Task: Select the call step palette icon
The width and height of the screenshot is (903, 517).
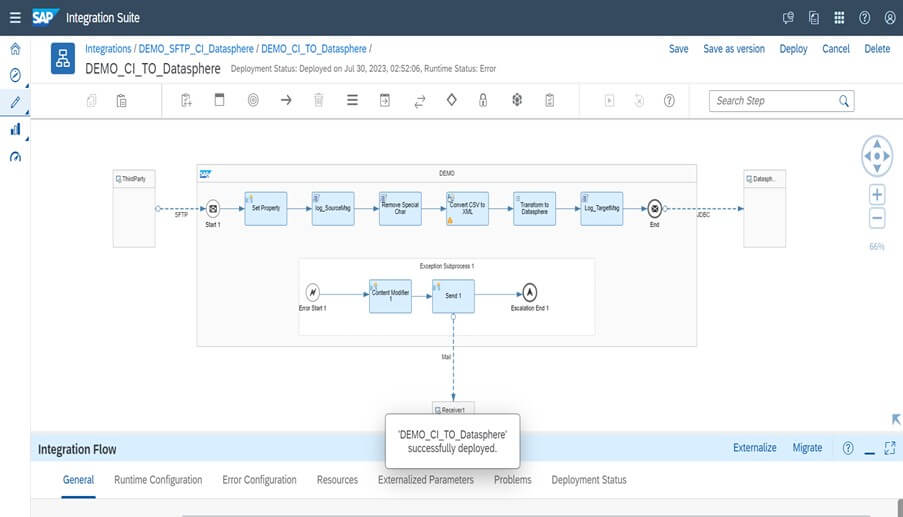Action: coord(385,100)
